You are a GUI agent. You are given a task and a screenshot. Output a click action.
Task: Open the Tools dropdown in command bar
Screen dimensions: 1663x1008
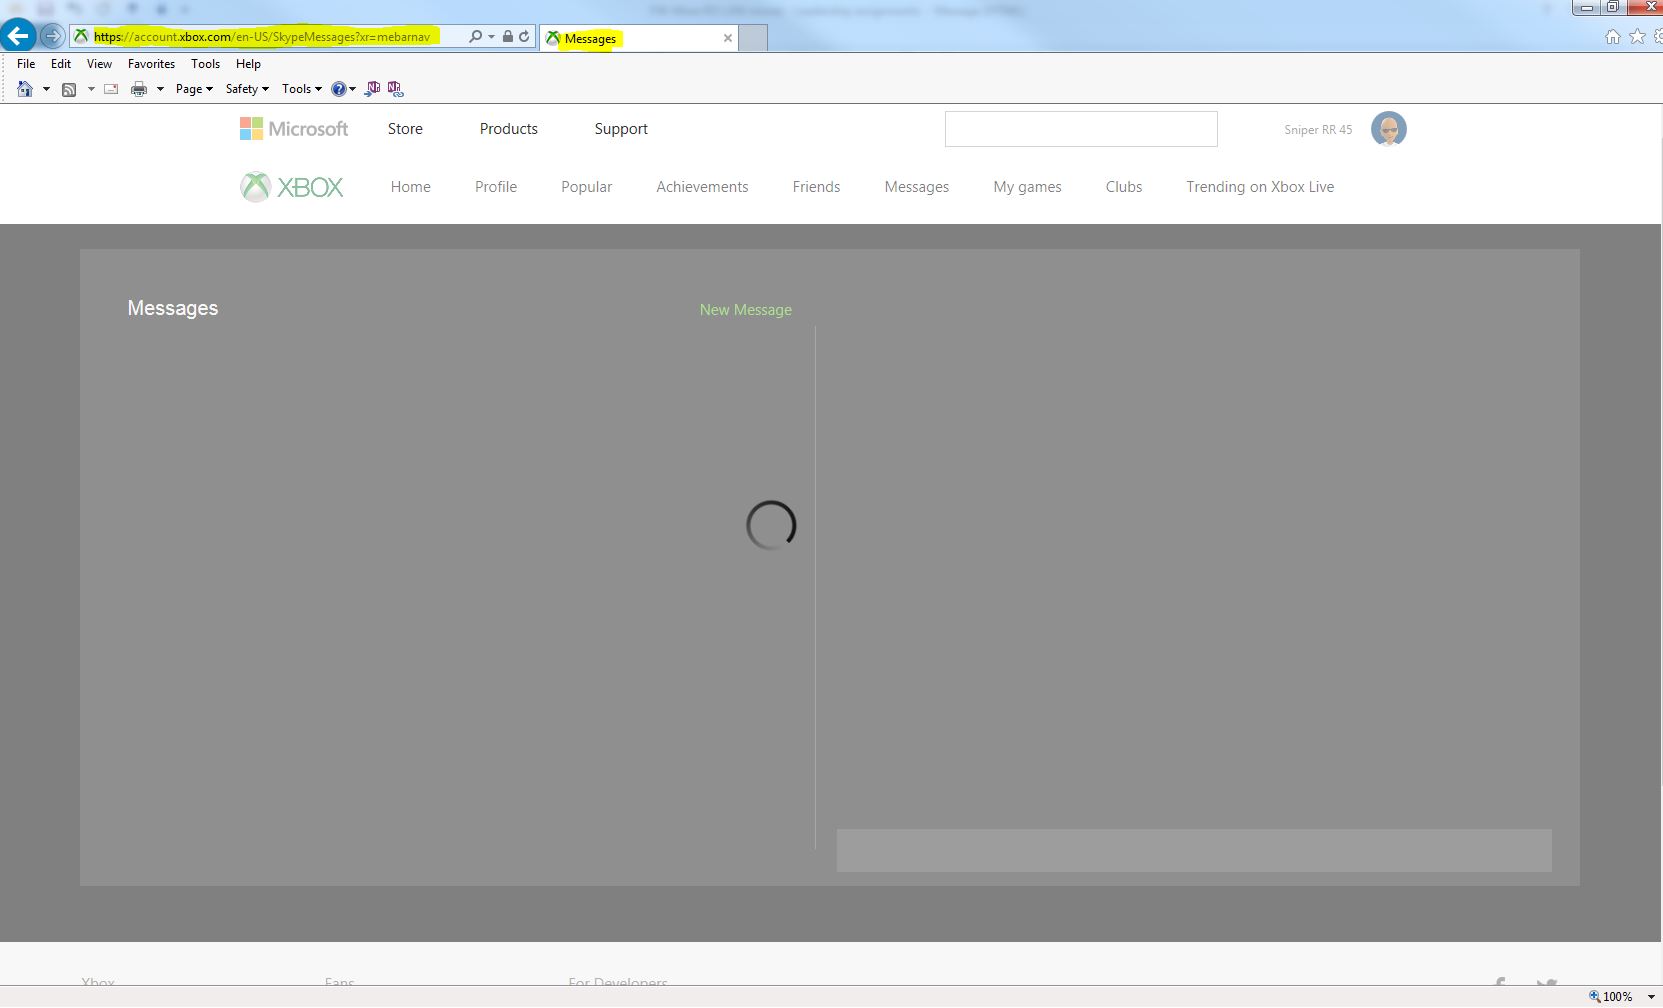[302, 89]
